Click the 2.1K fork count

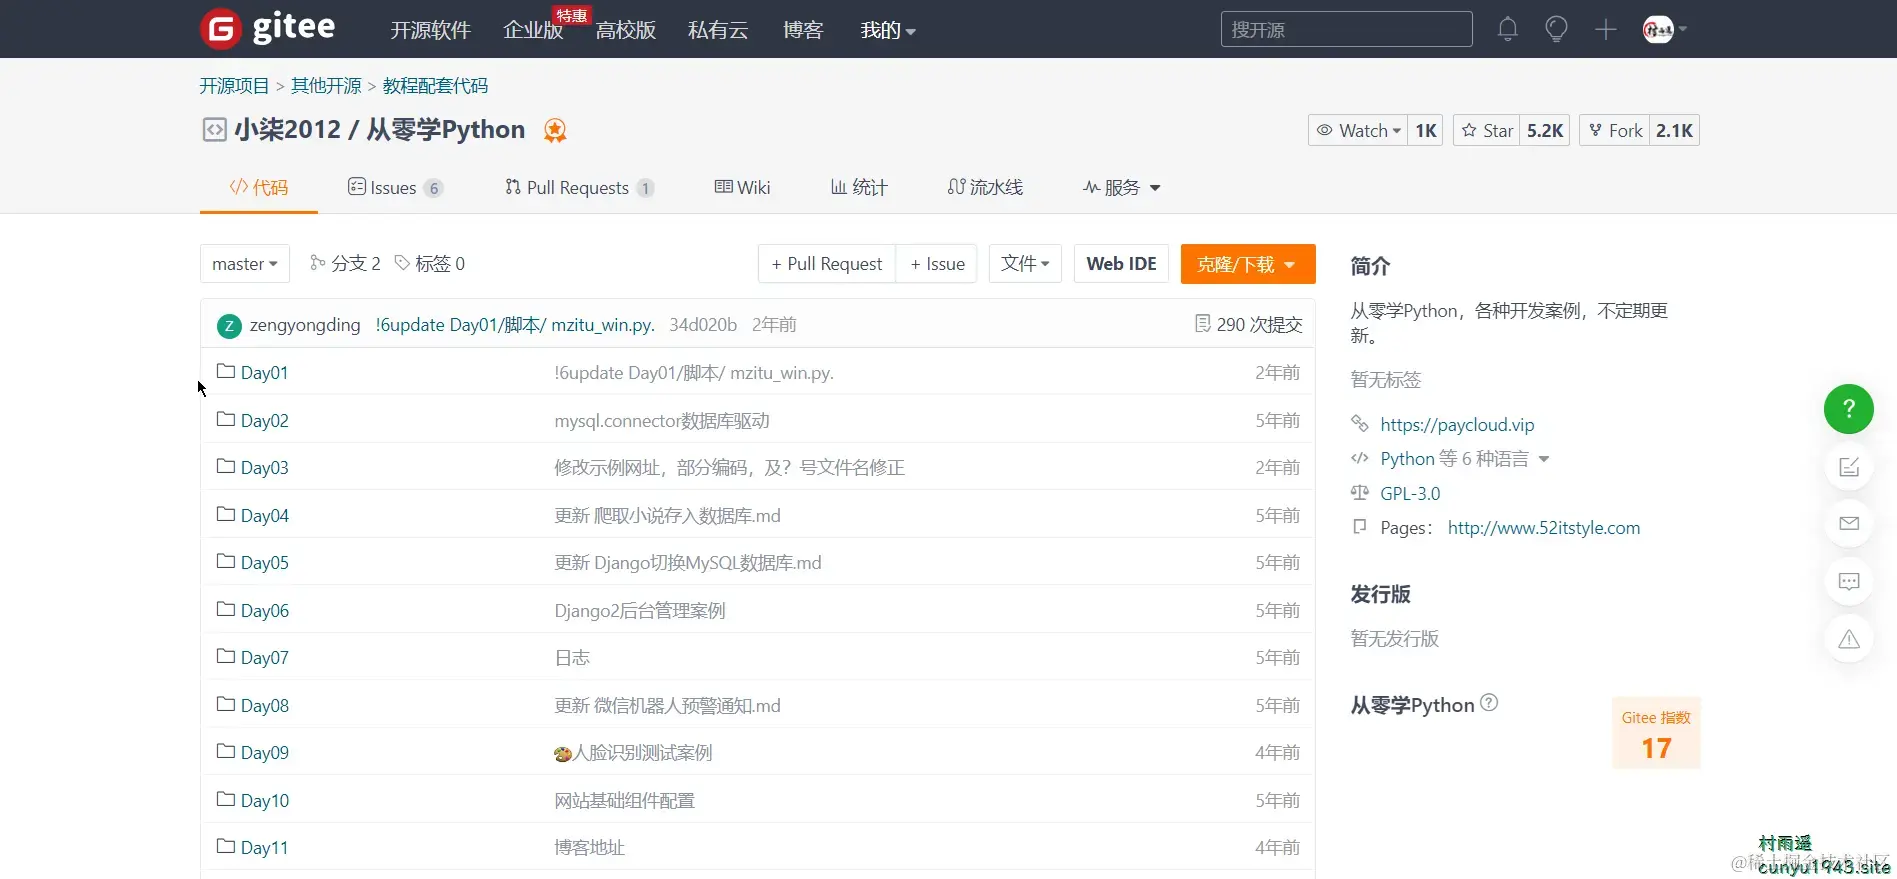(1674, 130)
